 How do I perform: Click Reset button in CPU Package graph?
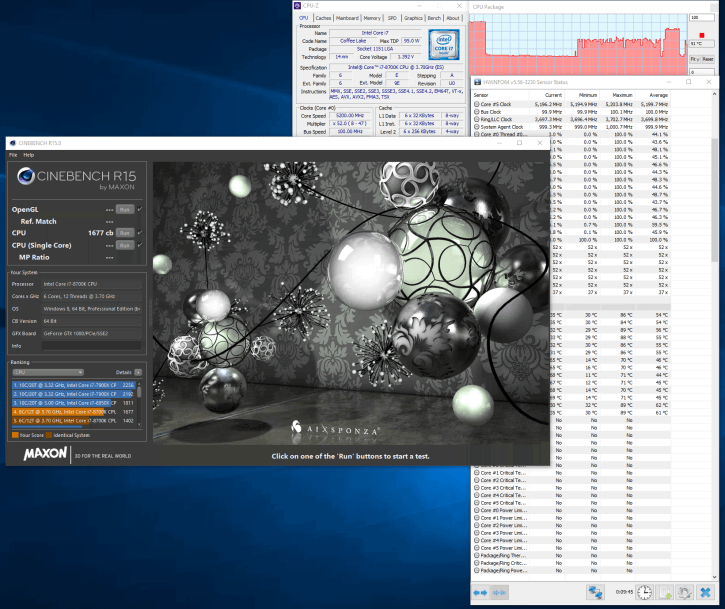click(708, 59)
